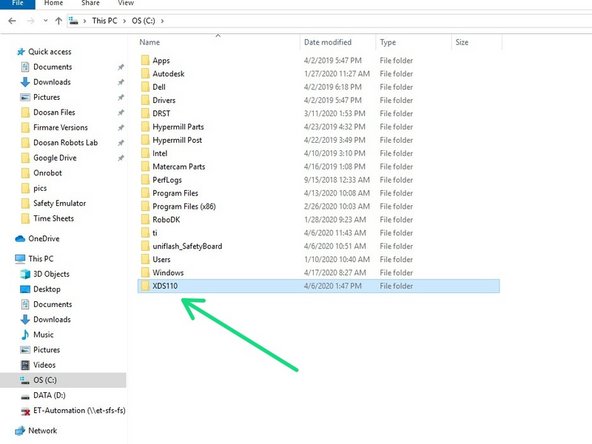592x444 pixels.
Task: Expand chevron before This PC in address bar
Action: (85, 21)
